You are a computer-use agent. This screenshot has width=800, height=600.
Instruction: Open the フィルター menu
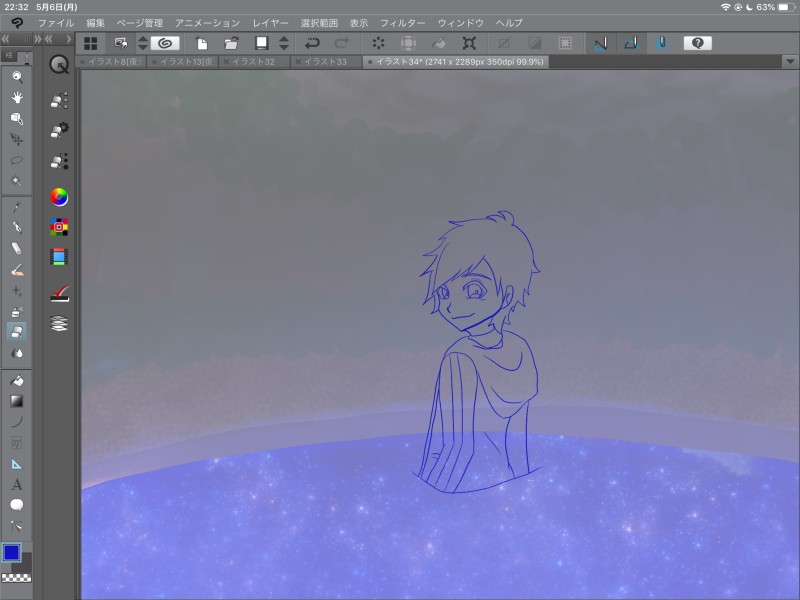[x=403, y=23]
